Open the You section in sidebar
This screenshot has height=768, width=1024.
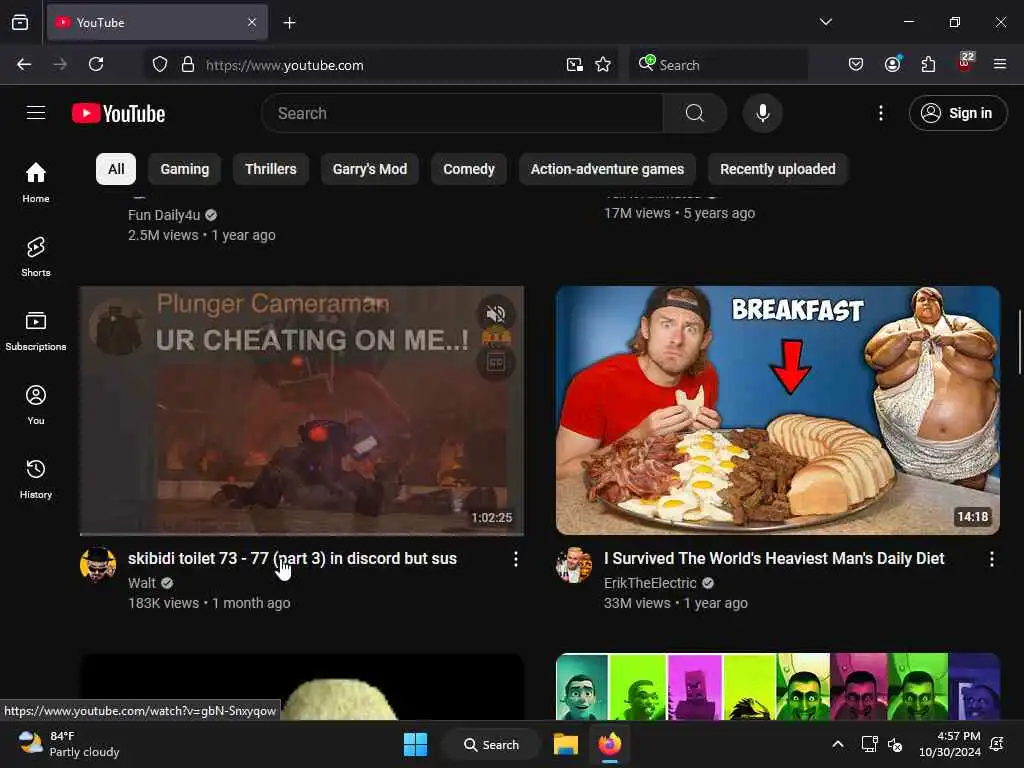pyautogui.click(x=36, y=405)
